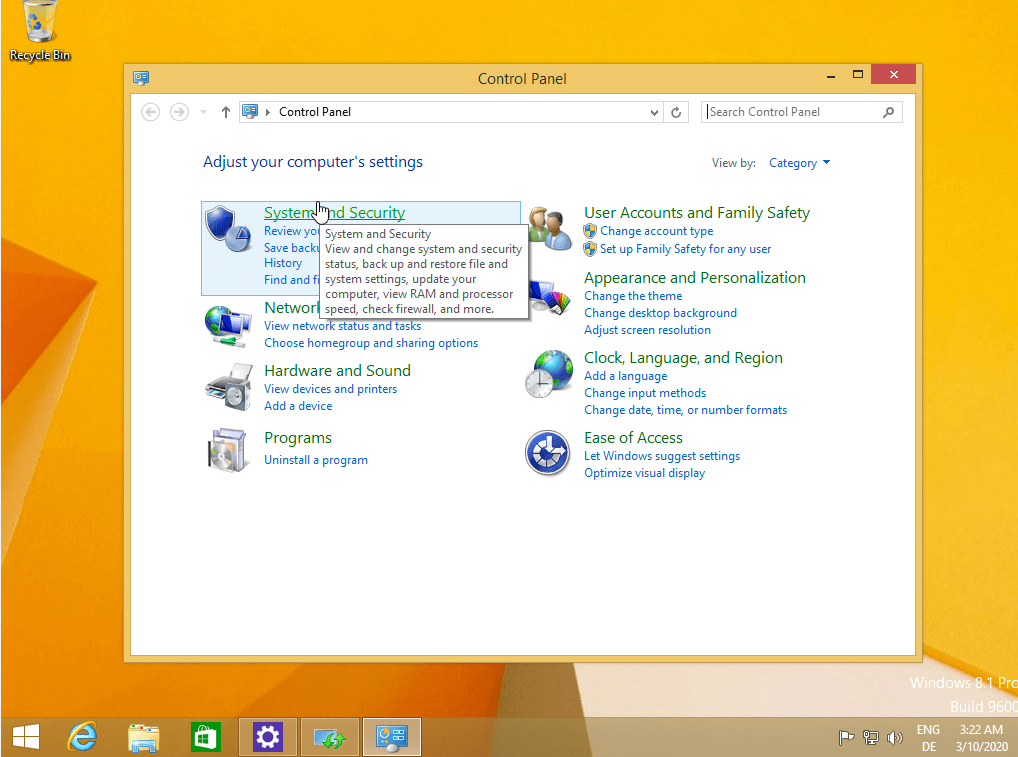The image size is (1018, 757).
Task: Click Change input methods link
Action: [x=645, y=393]
